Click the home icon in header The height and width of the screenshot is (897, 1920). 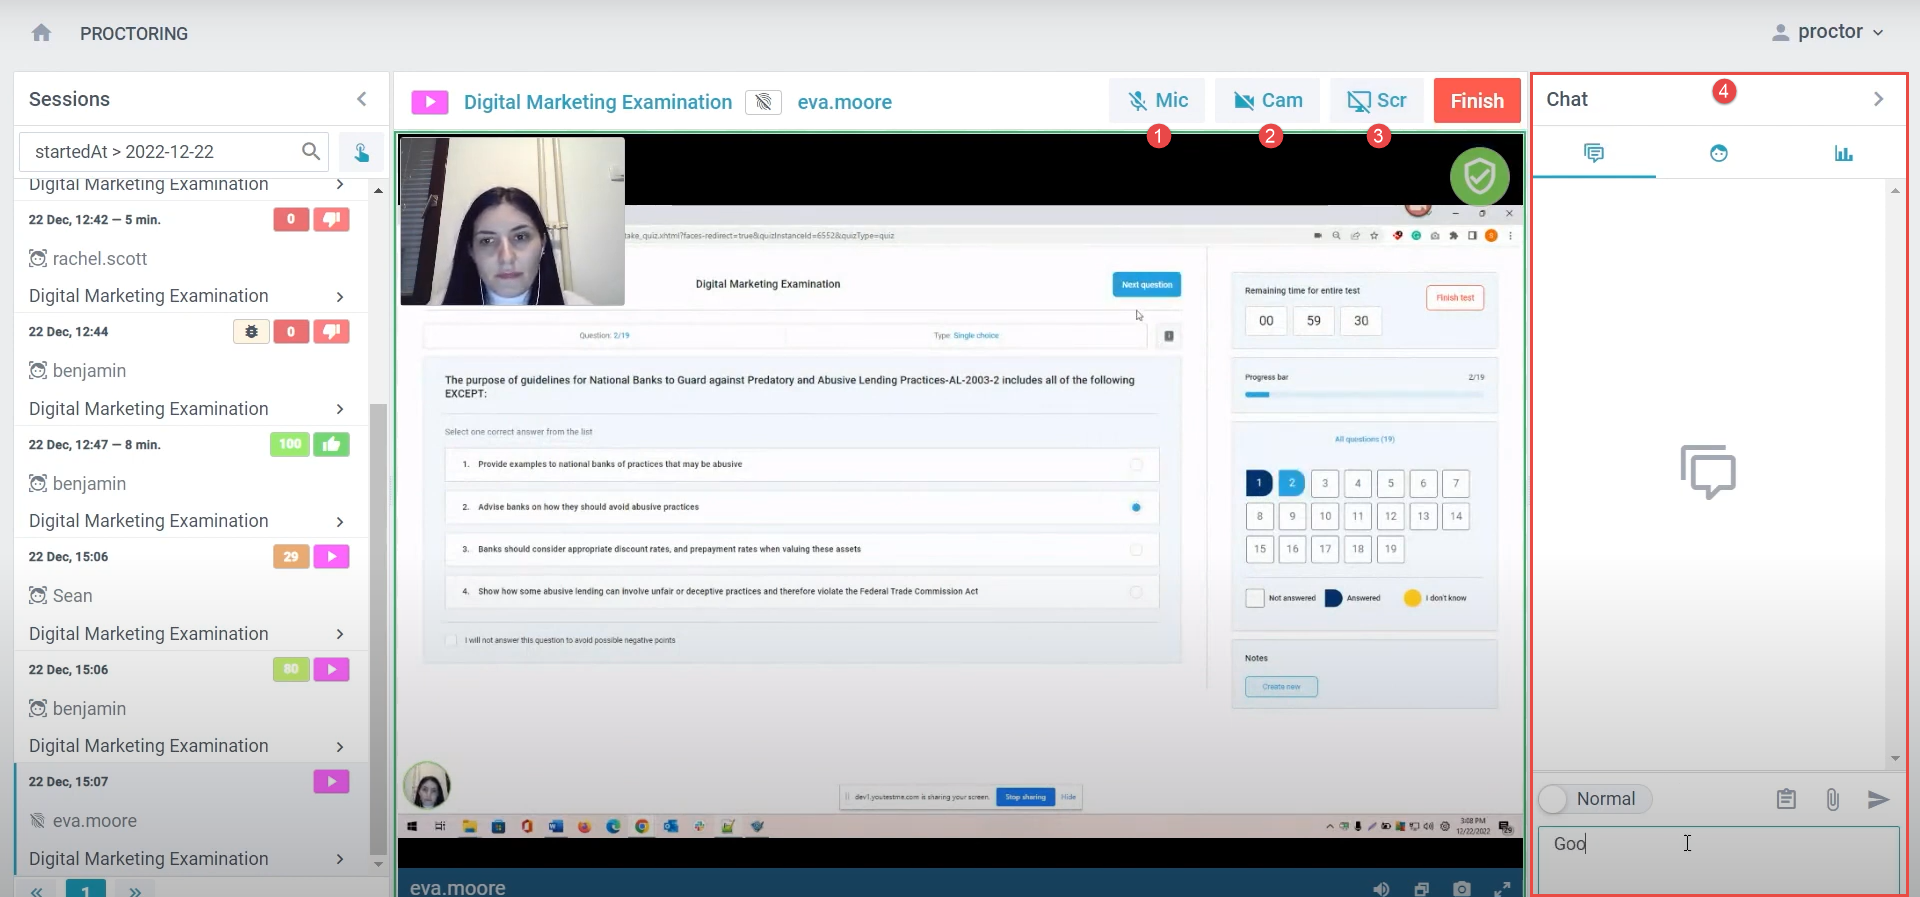pyautogui.click(x=41, y=33)
